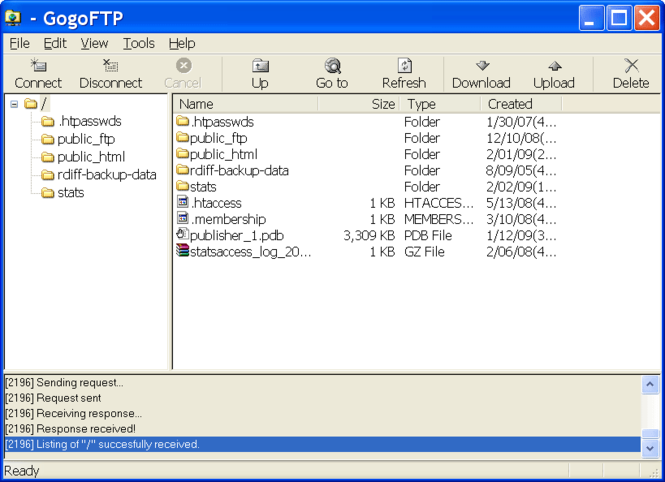Click stats folder icon in file list
The width and height of the screenshot is (665, 482).
click(x=183, y=186)
